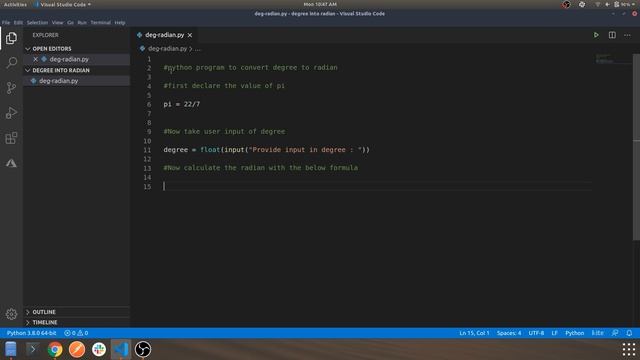Open the Run and Debug view

point(11,113)
